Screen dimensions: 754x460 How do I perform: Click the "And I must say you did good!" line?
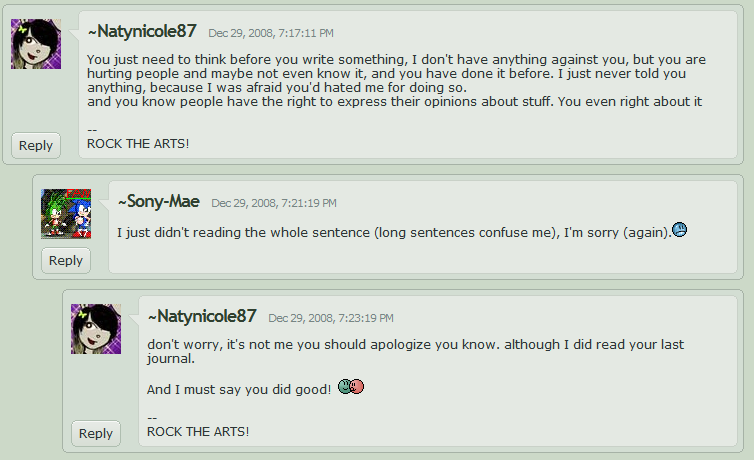(x=238, y=388)
